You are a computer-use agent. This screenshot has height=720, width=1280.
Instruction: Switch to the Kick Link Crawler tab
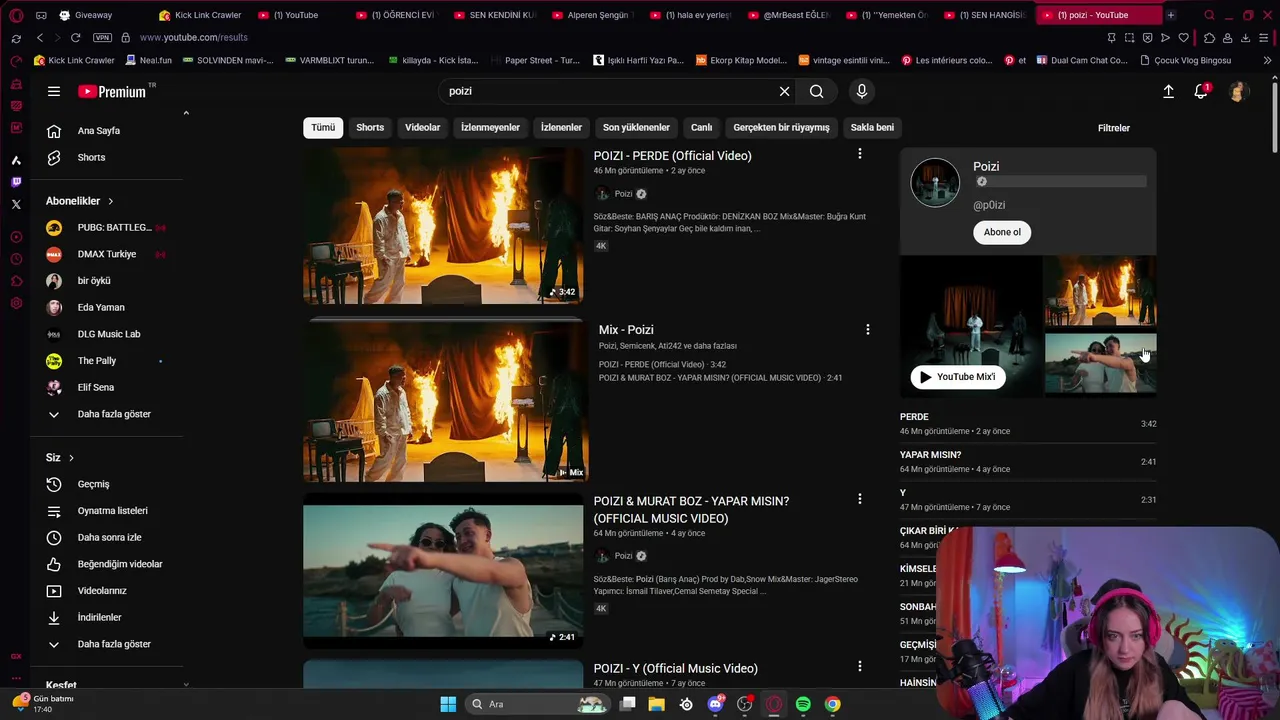(x=199, y=15)
